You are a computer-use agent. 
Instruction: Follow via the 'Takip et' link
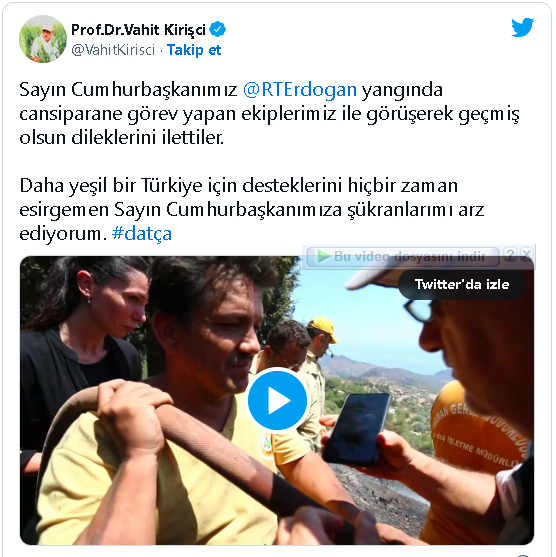click(194, 50)
